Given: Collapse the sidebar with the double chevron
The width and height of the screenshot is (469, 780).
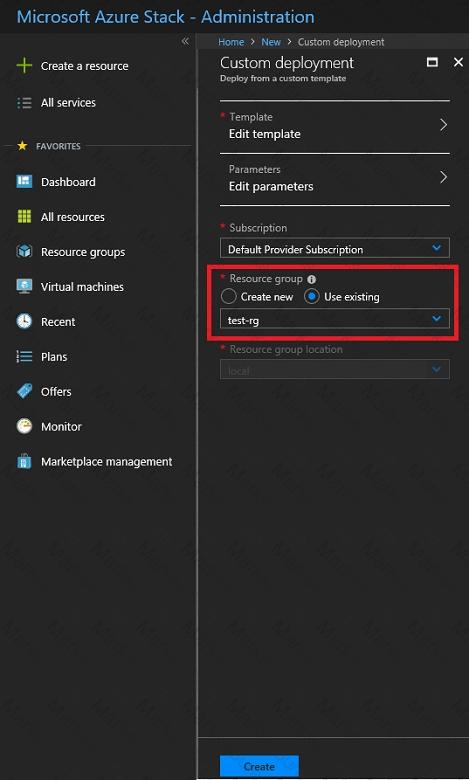Looking at the screenshot, I should [185, 41].
